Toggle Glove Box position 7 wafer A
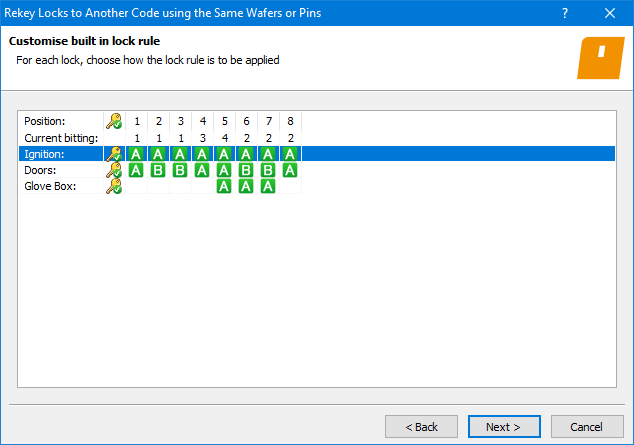This screenshot has width=634, height=445. (268, 186)
